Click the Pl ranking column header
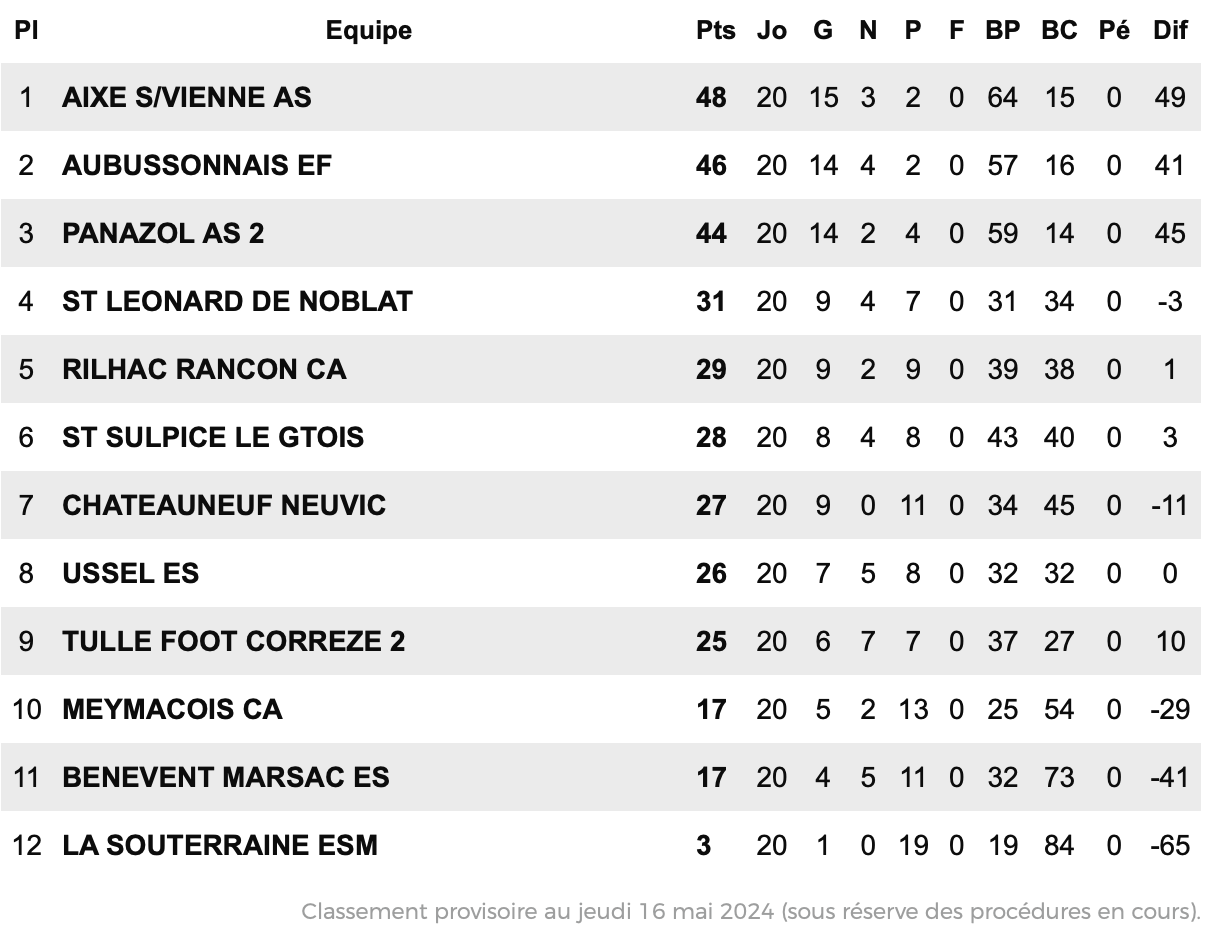1206x938 pixels. [26, 31]
